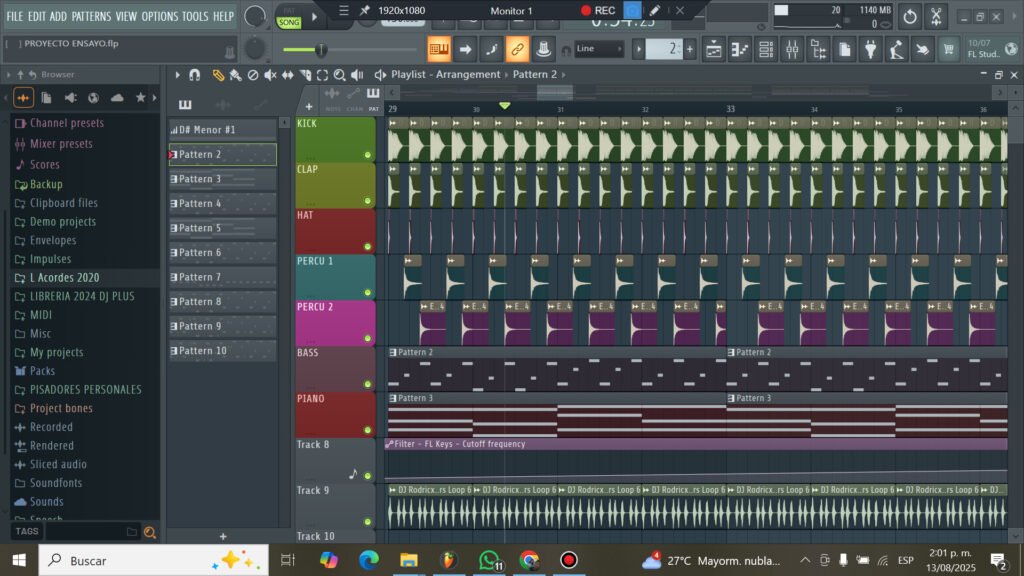Adjust the main volume slider at its handle

click(321, 49)
